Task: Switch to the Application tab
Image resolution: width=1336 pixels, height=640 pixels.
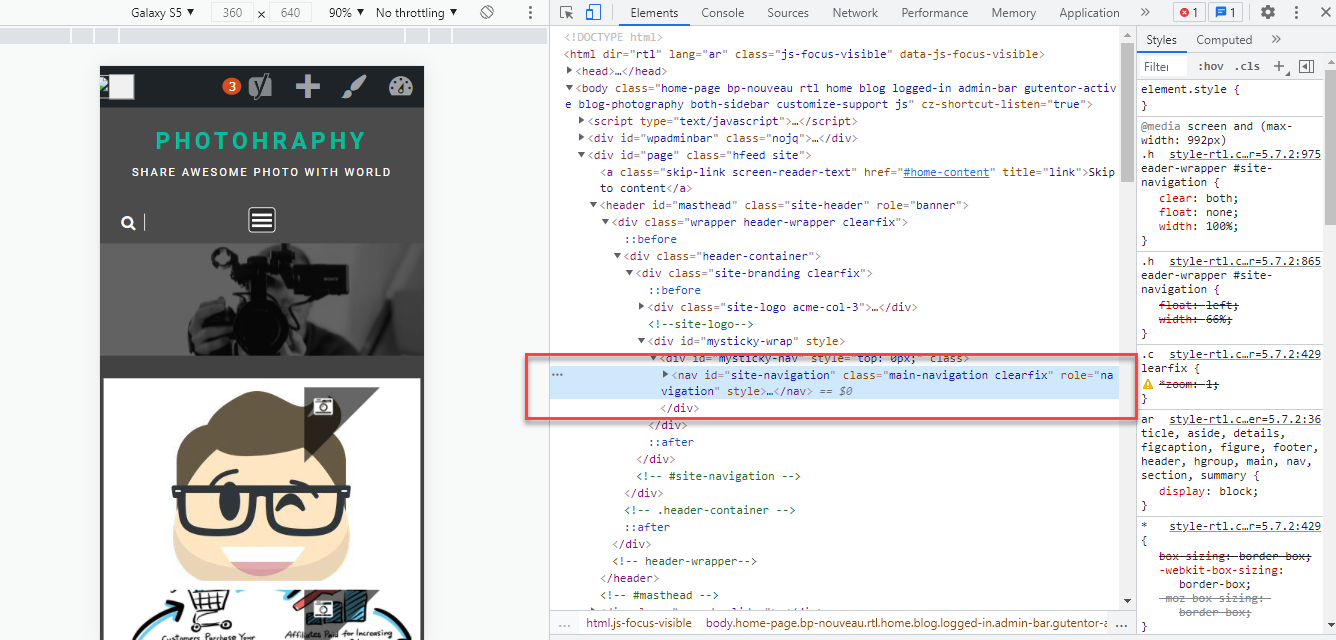Action: pyautogui.click(x=1090, y=13)
